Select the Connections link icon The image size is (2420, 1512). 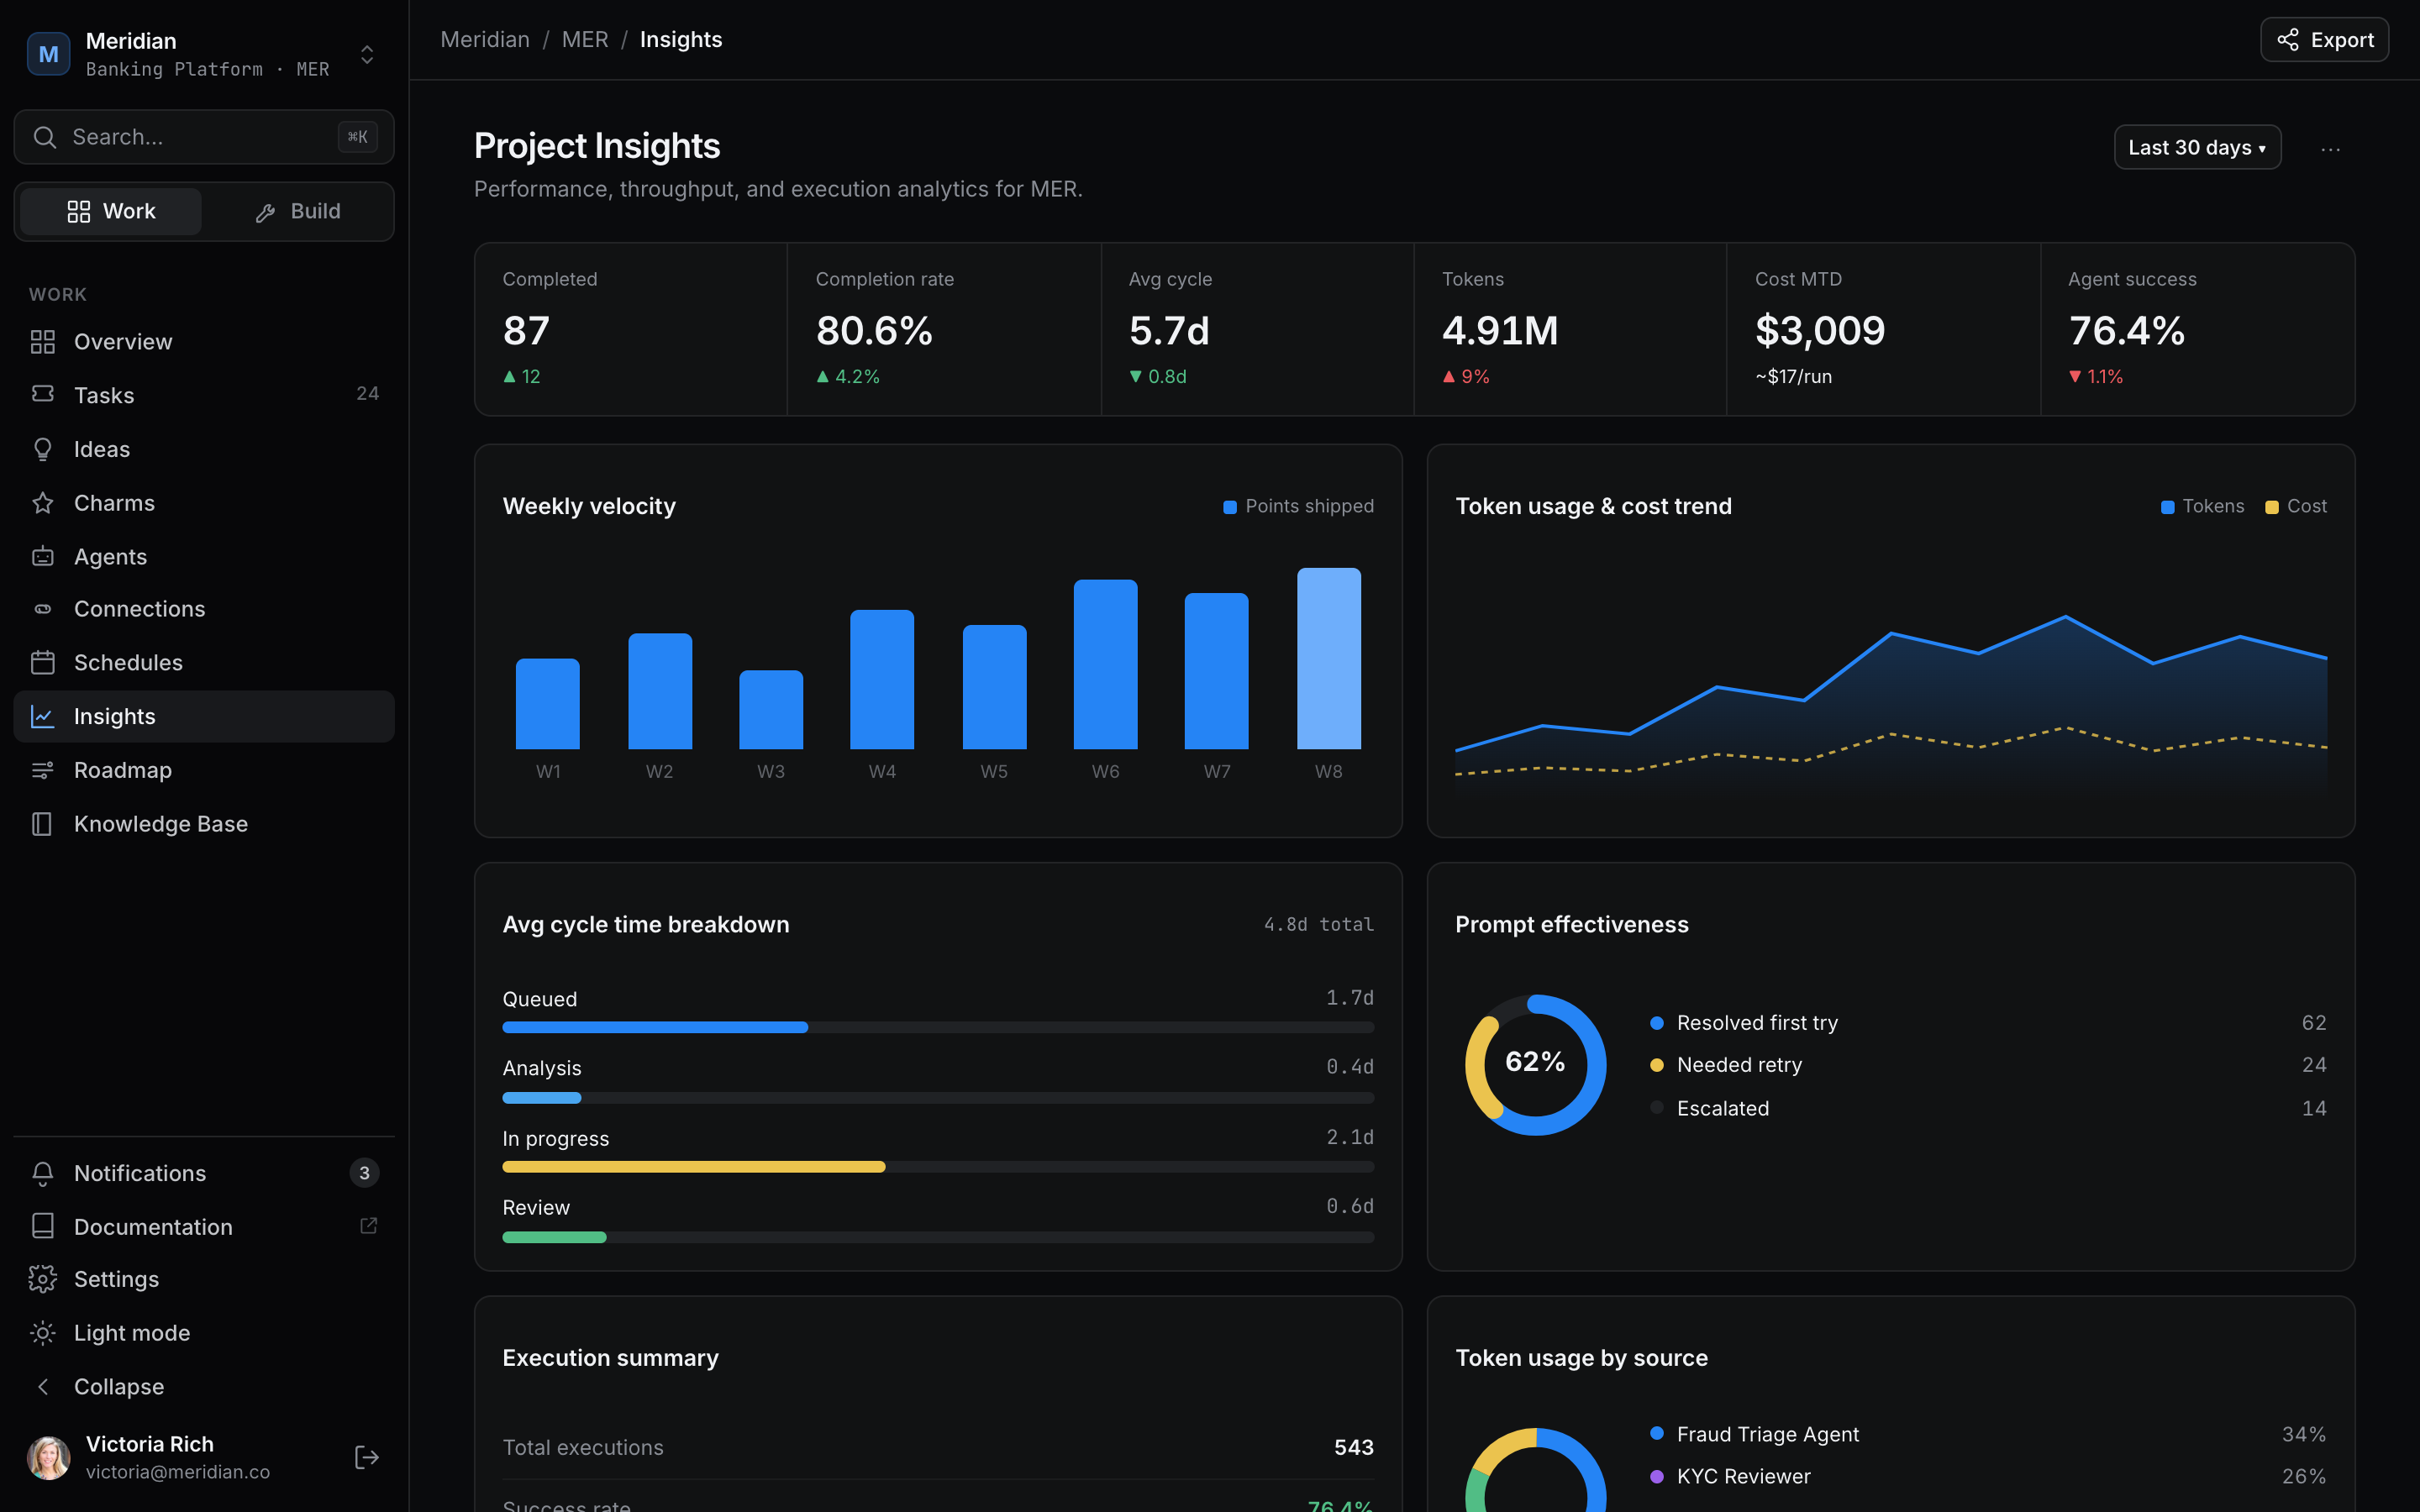coord(42,609)
